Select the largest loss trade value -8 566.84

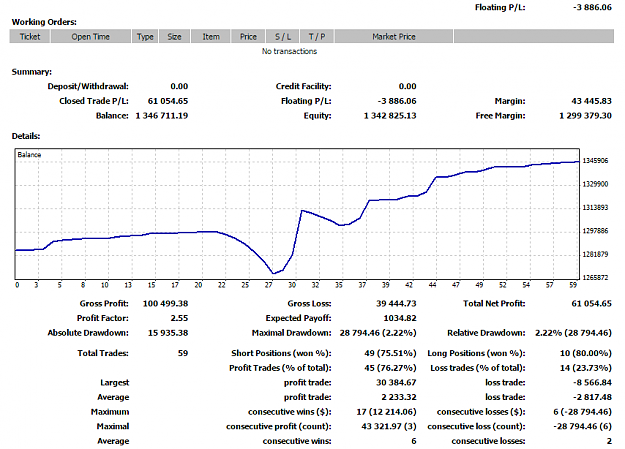[x=592, y=382]
